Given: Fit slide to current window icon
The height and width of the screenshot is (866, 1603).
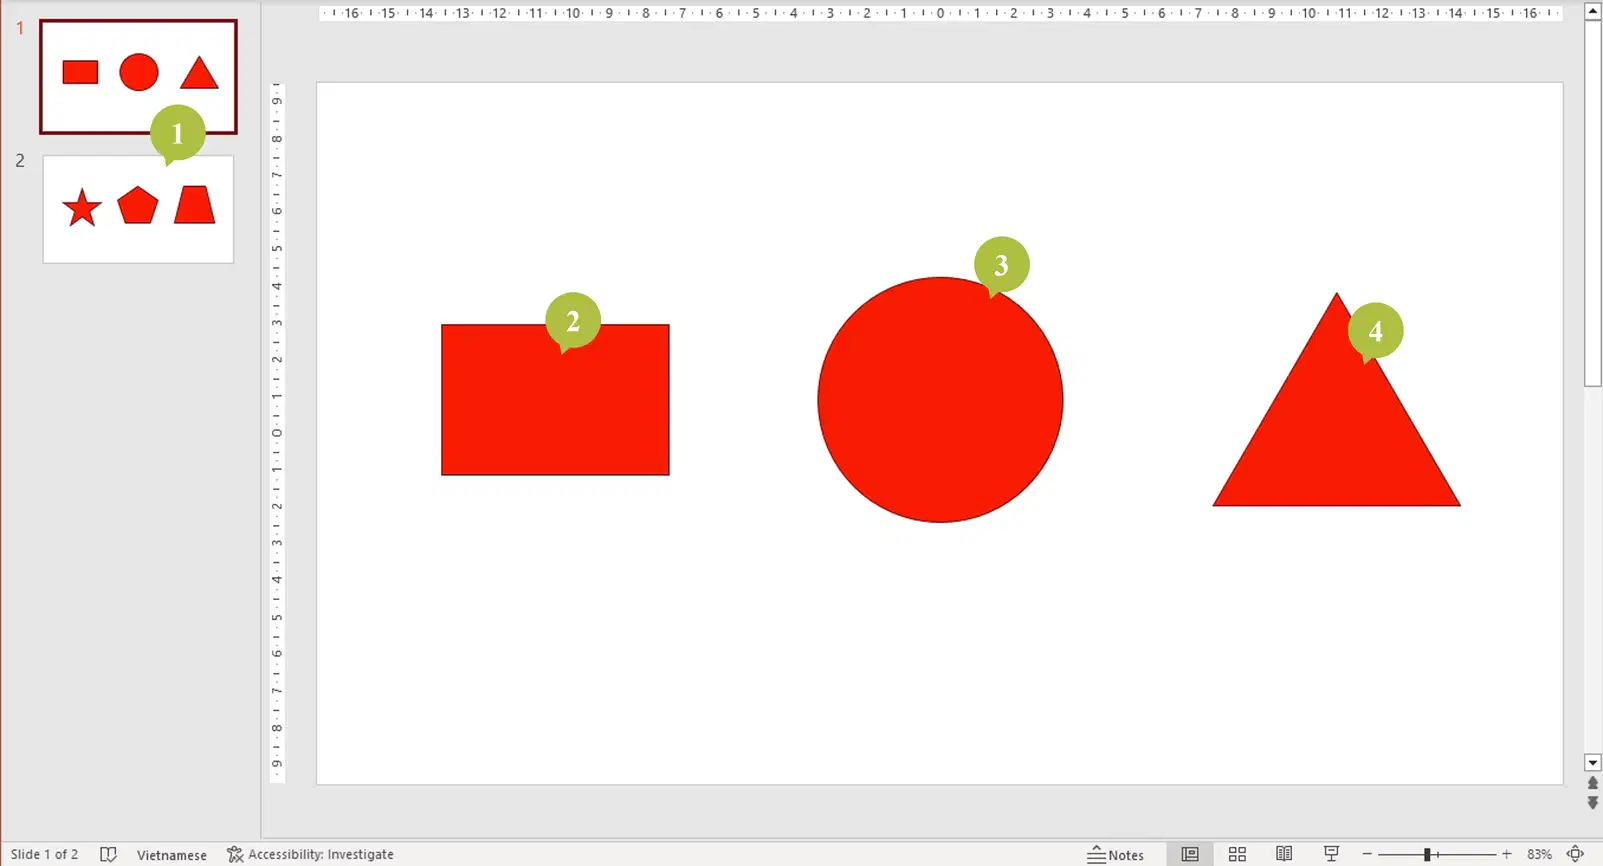Looking at the screenshot, I should pos(1576,854).
